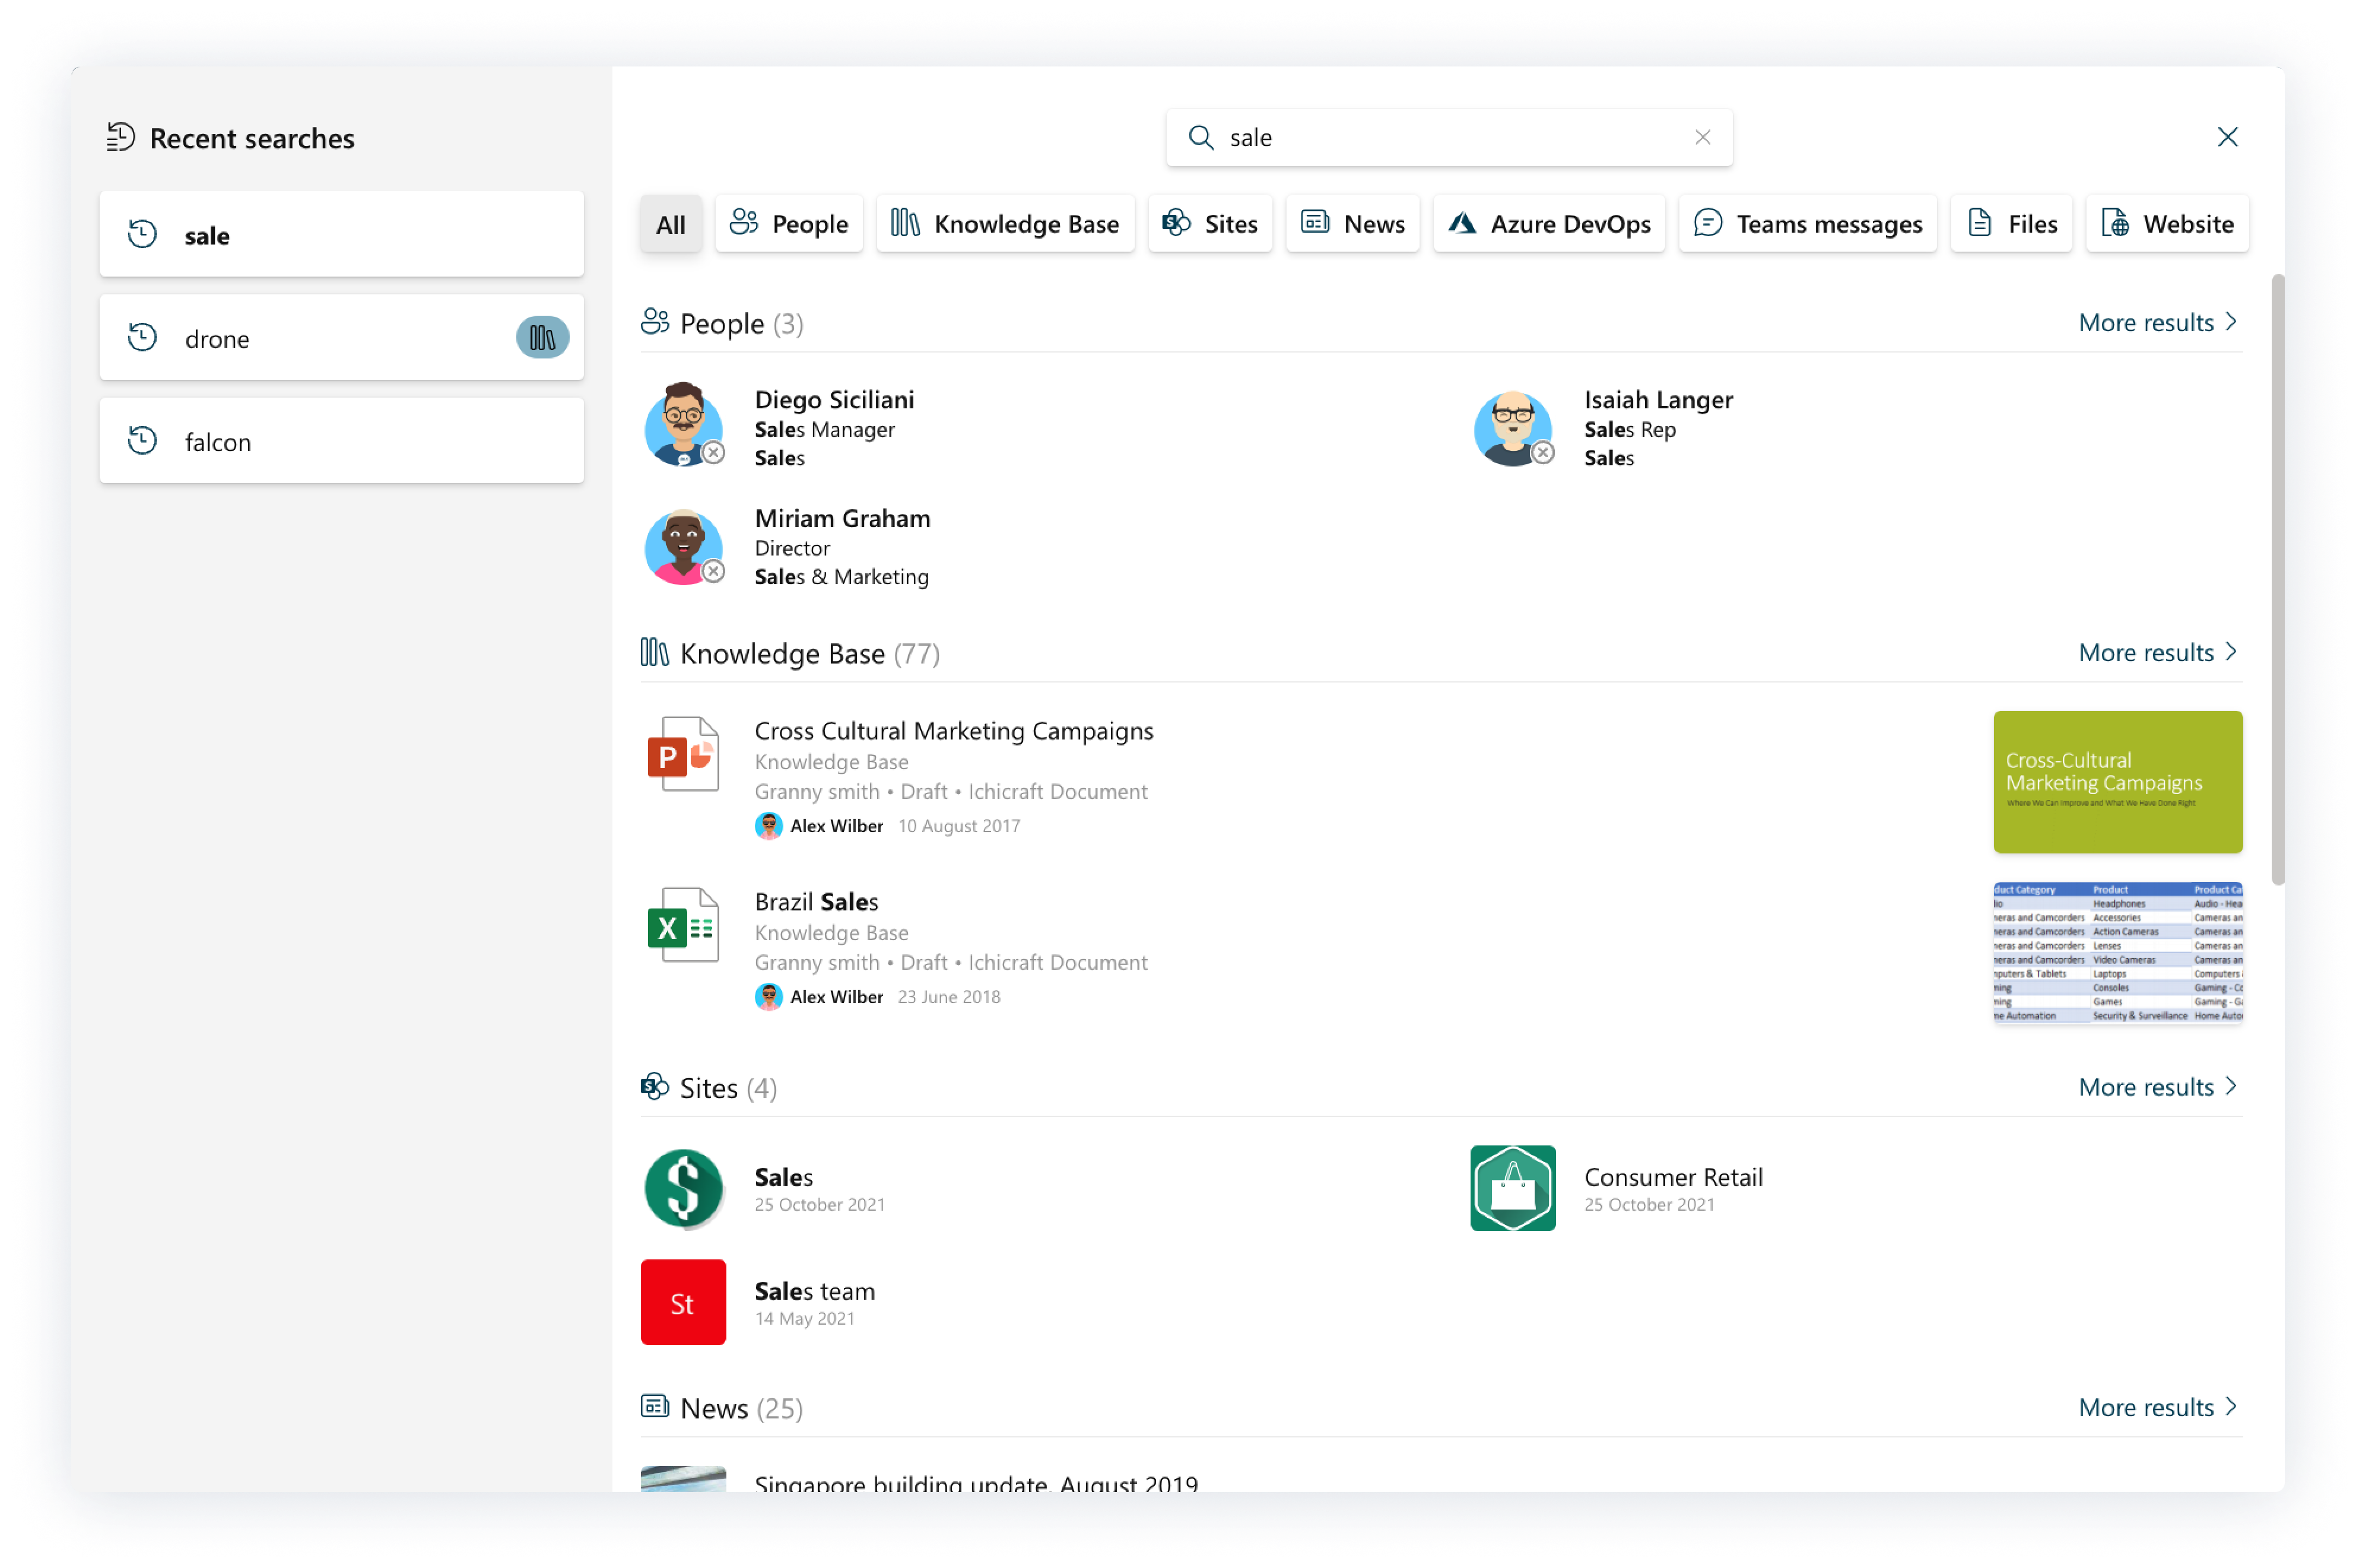The image size is (2356, 1568).
Task: Click the Sales site dollar icon
Action: (x=683, y=1188)
